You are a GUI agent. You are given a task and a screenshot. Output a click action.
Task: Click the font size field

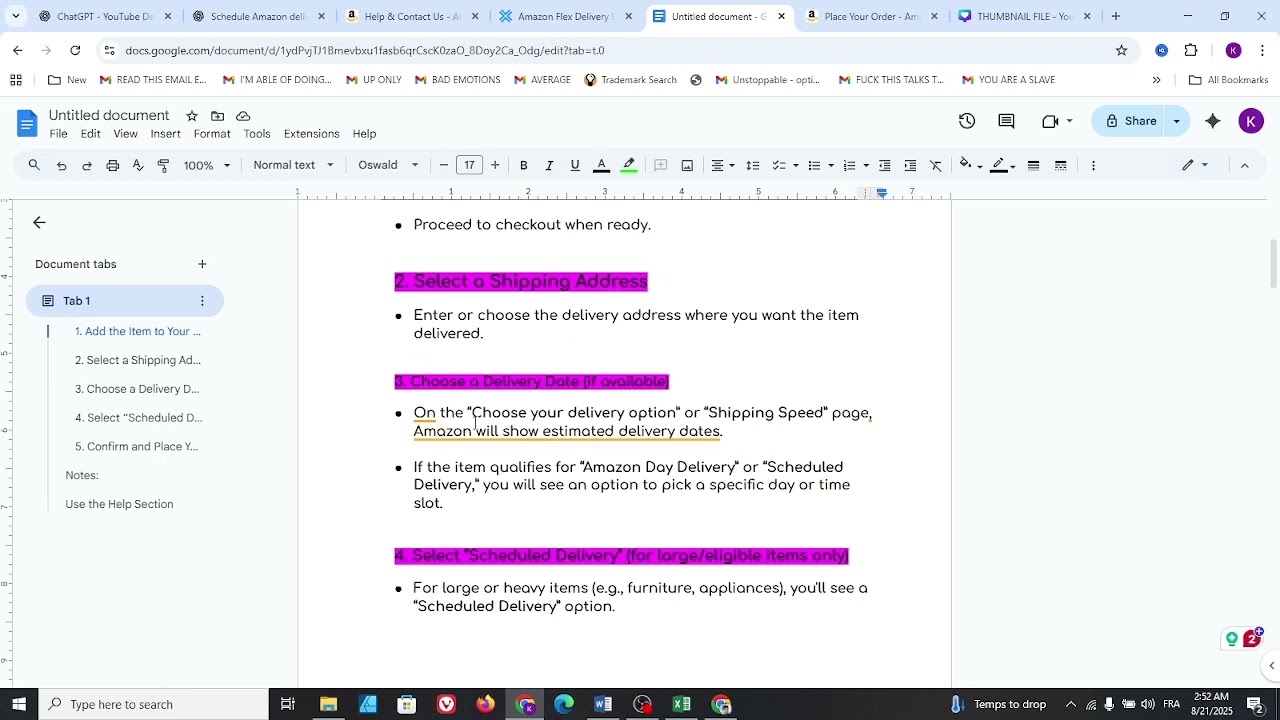(469, 165)
